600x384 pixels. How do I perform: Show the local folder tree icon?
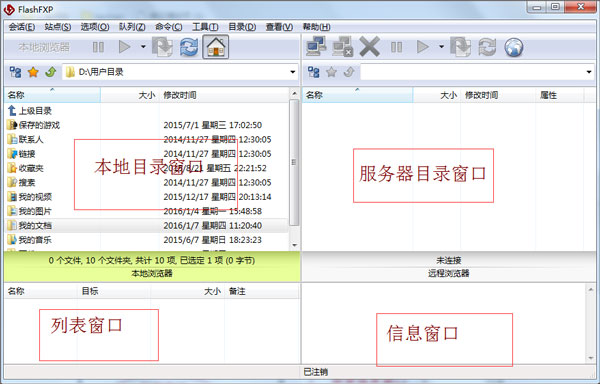[x=15, y=72]
